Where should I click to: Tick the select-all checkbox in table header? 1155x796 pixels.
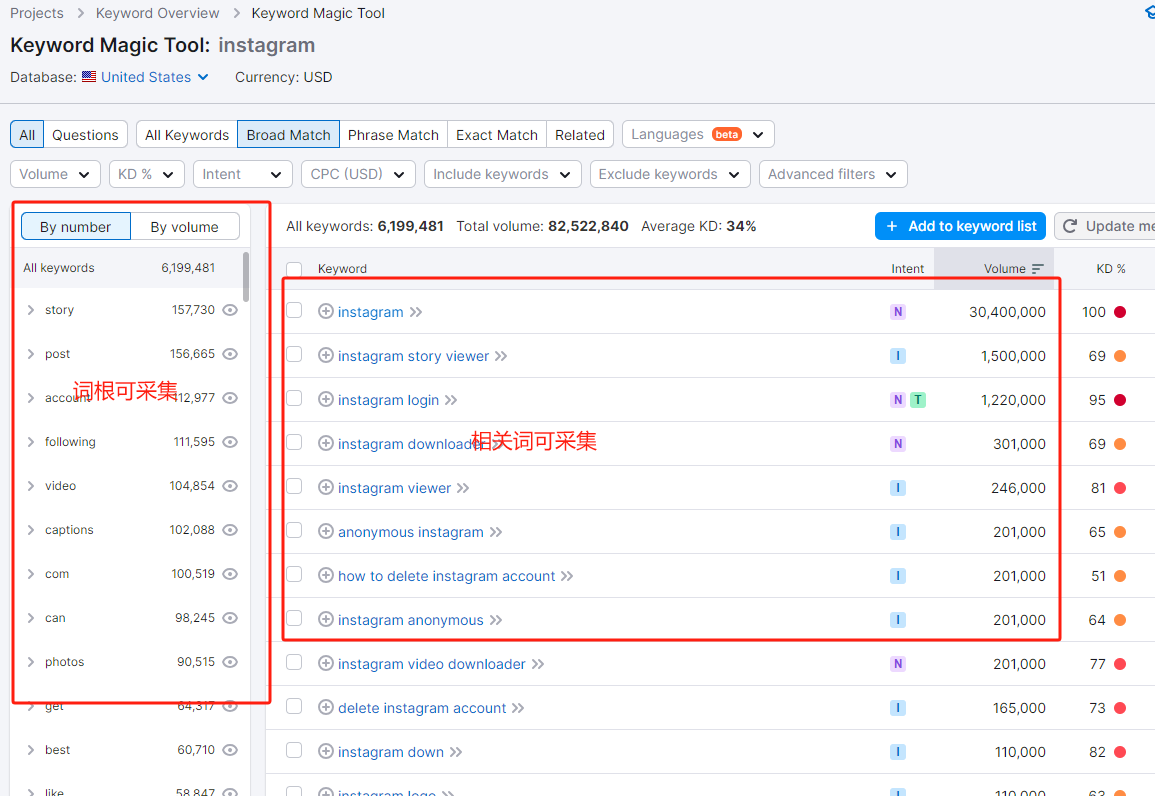coord(294,270)
